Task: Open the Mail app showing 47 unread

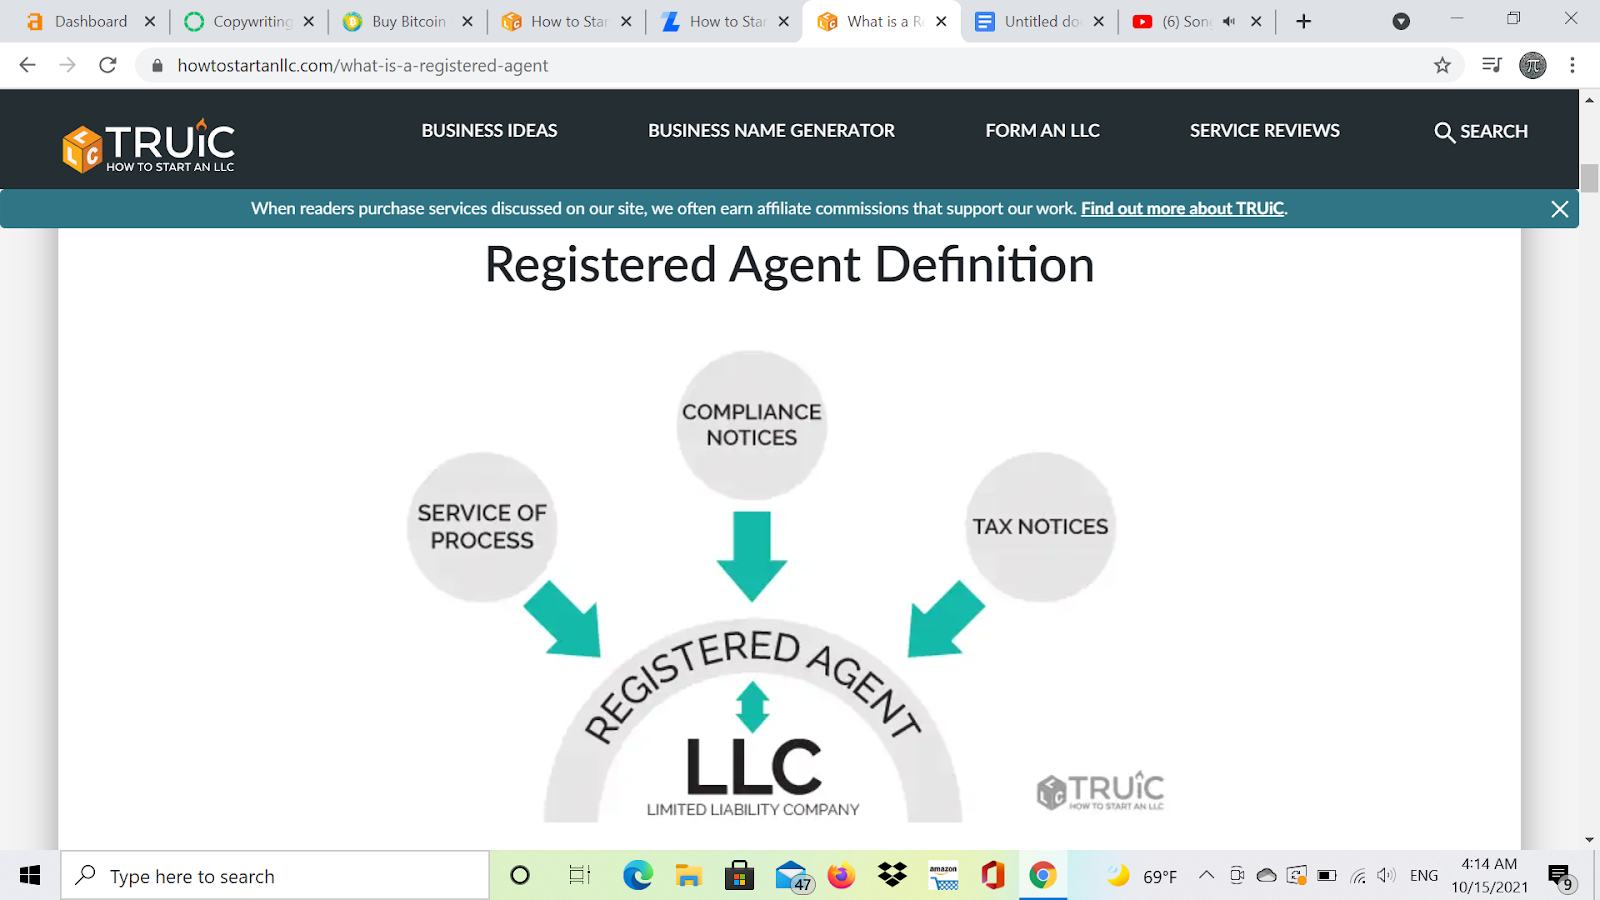Action: tap(790, 876)
